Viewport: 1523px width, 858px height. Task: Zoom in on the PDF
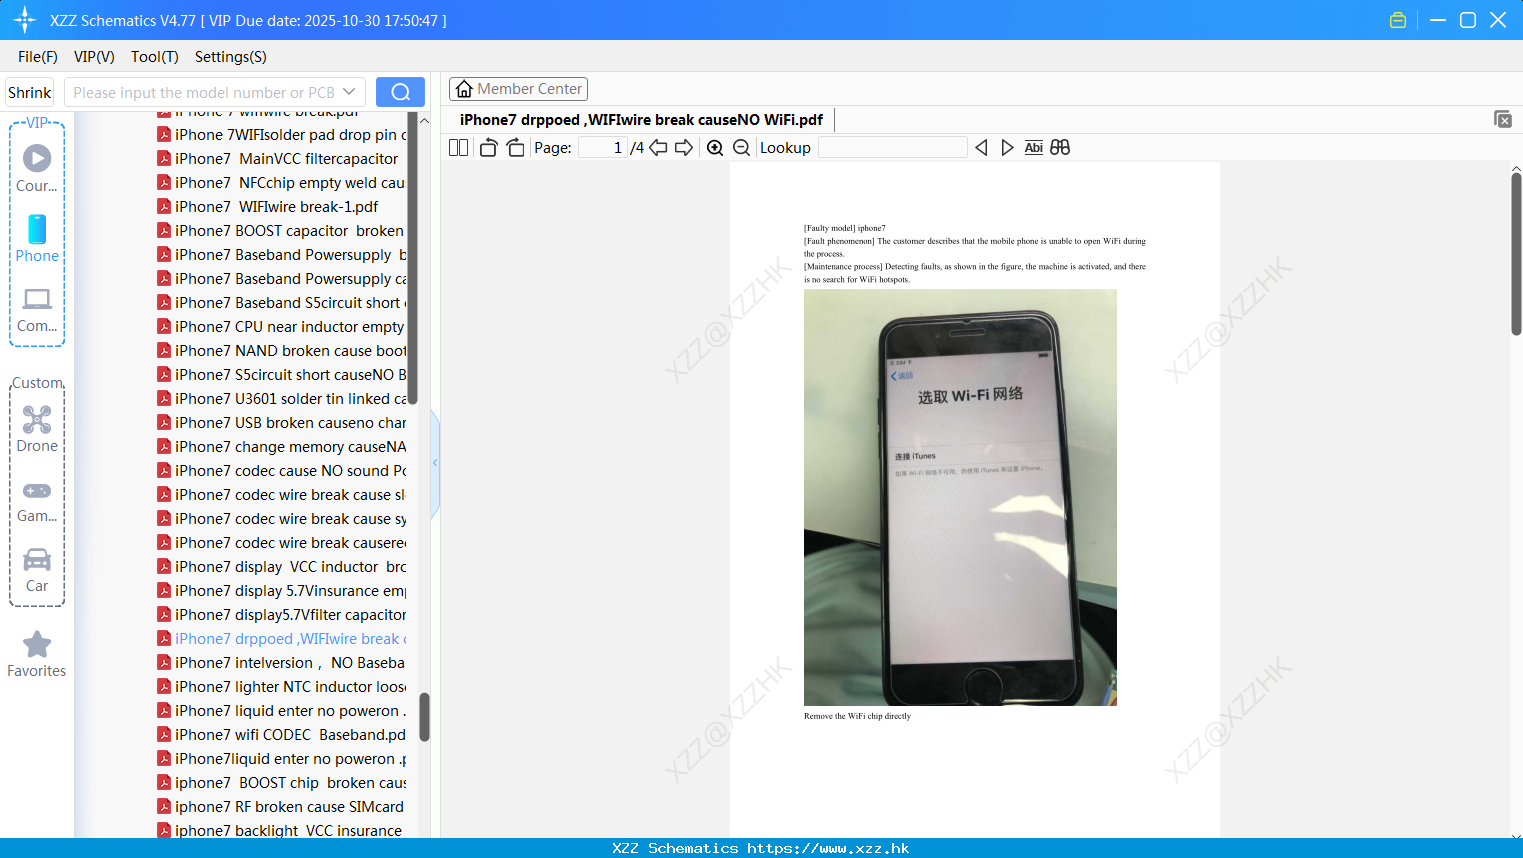[715, 147]
